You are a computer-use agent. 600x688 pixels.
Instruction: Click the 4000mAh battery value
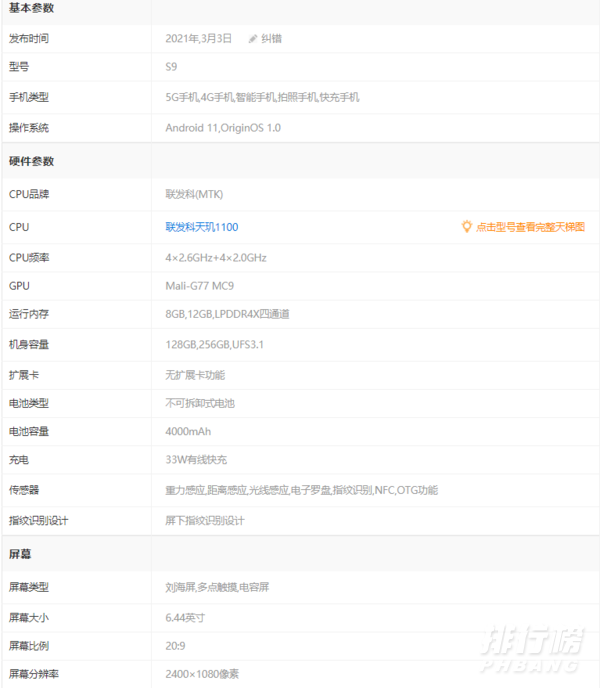(x=188, y=431)
